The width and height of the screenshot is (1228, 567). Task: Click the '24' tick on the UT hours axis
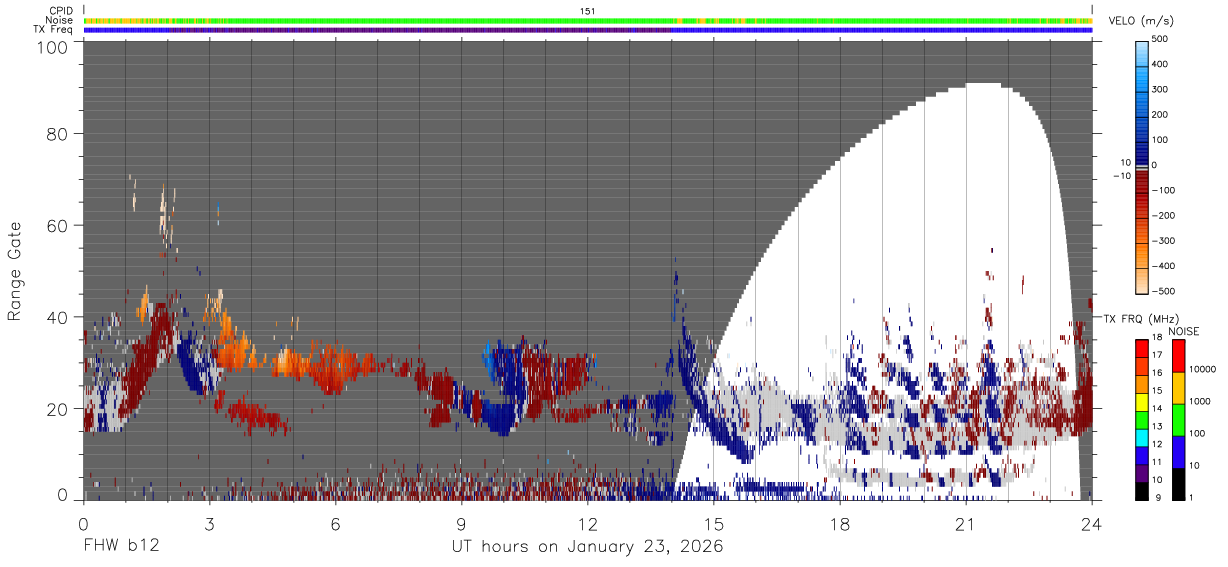coord(1092,523)
